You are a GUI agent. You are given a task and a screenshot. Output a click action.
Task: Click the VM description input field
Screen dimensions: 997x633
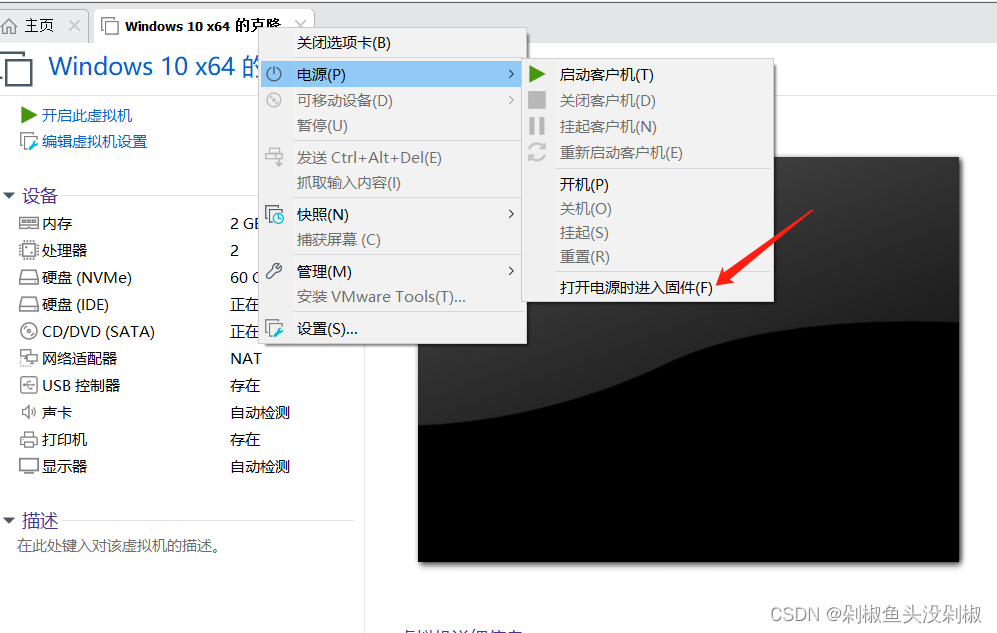pos(118,545)
